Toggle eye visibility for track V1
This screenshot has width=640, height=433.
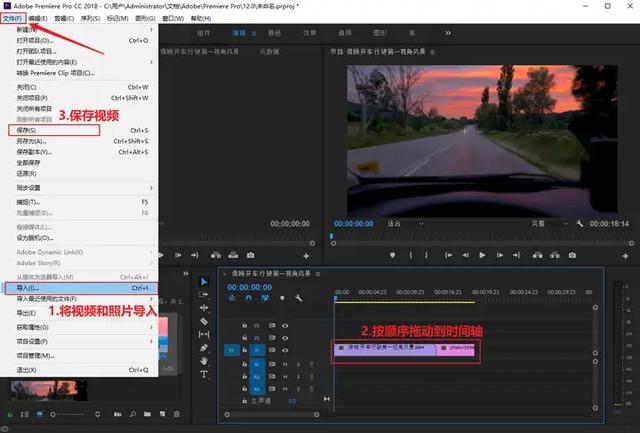coord(285,350)
